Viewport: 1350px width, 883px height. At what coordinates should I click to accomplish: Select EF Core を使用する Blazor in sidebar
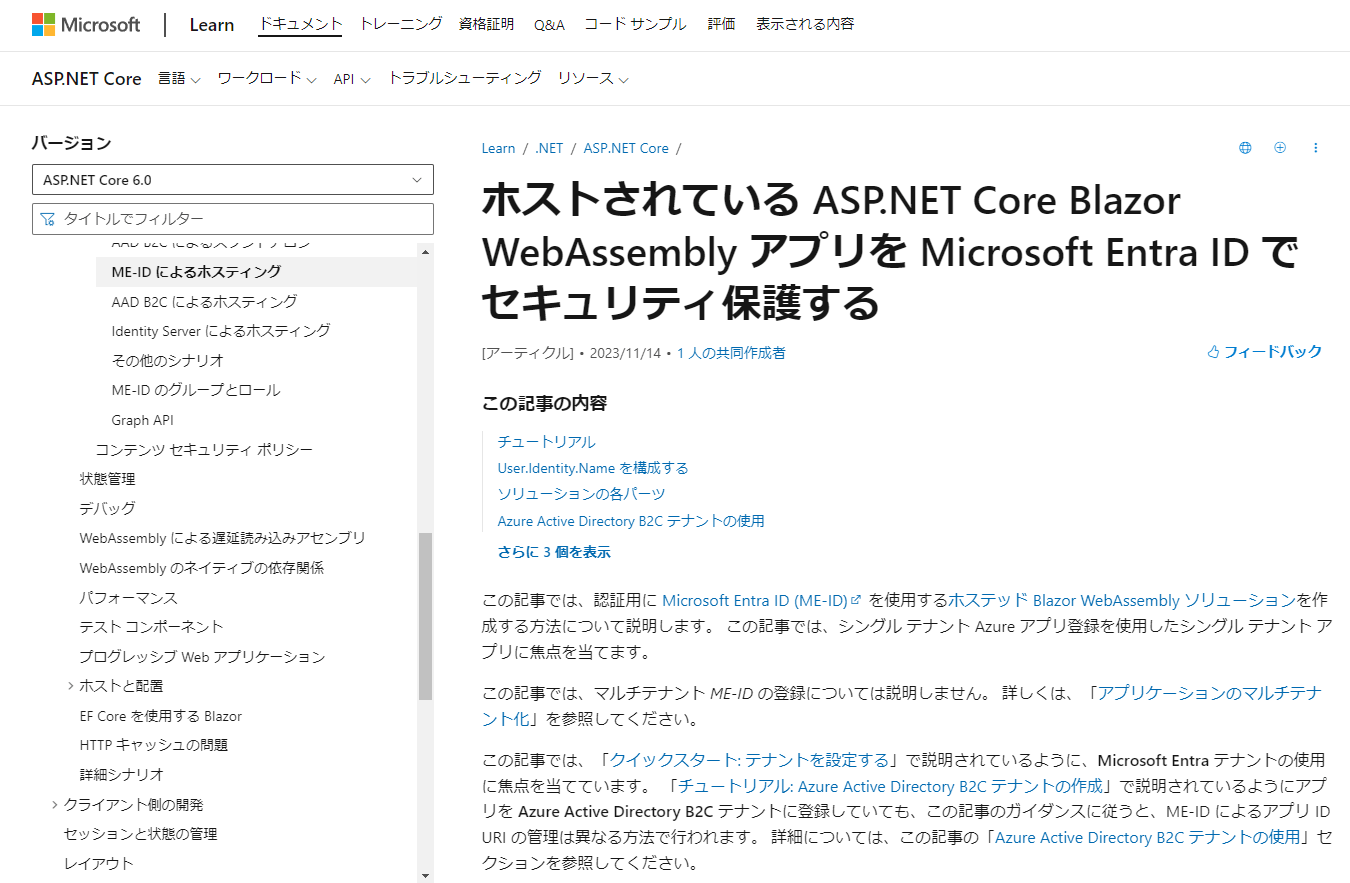160,716
